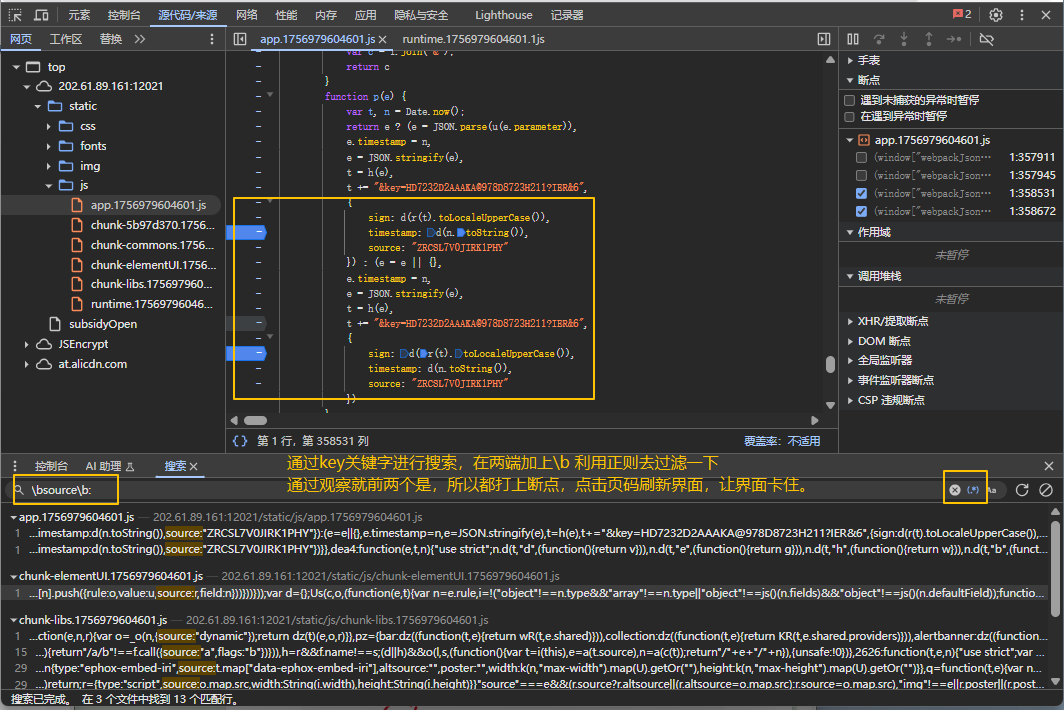Click the 不适用 coverage link
1064x710 pixels.
(x=803, y=441)
